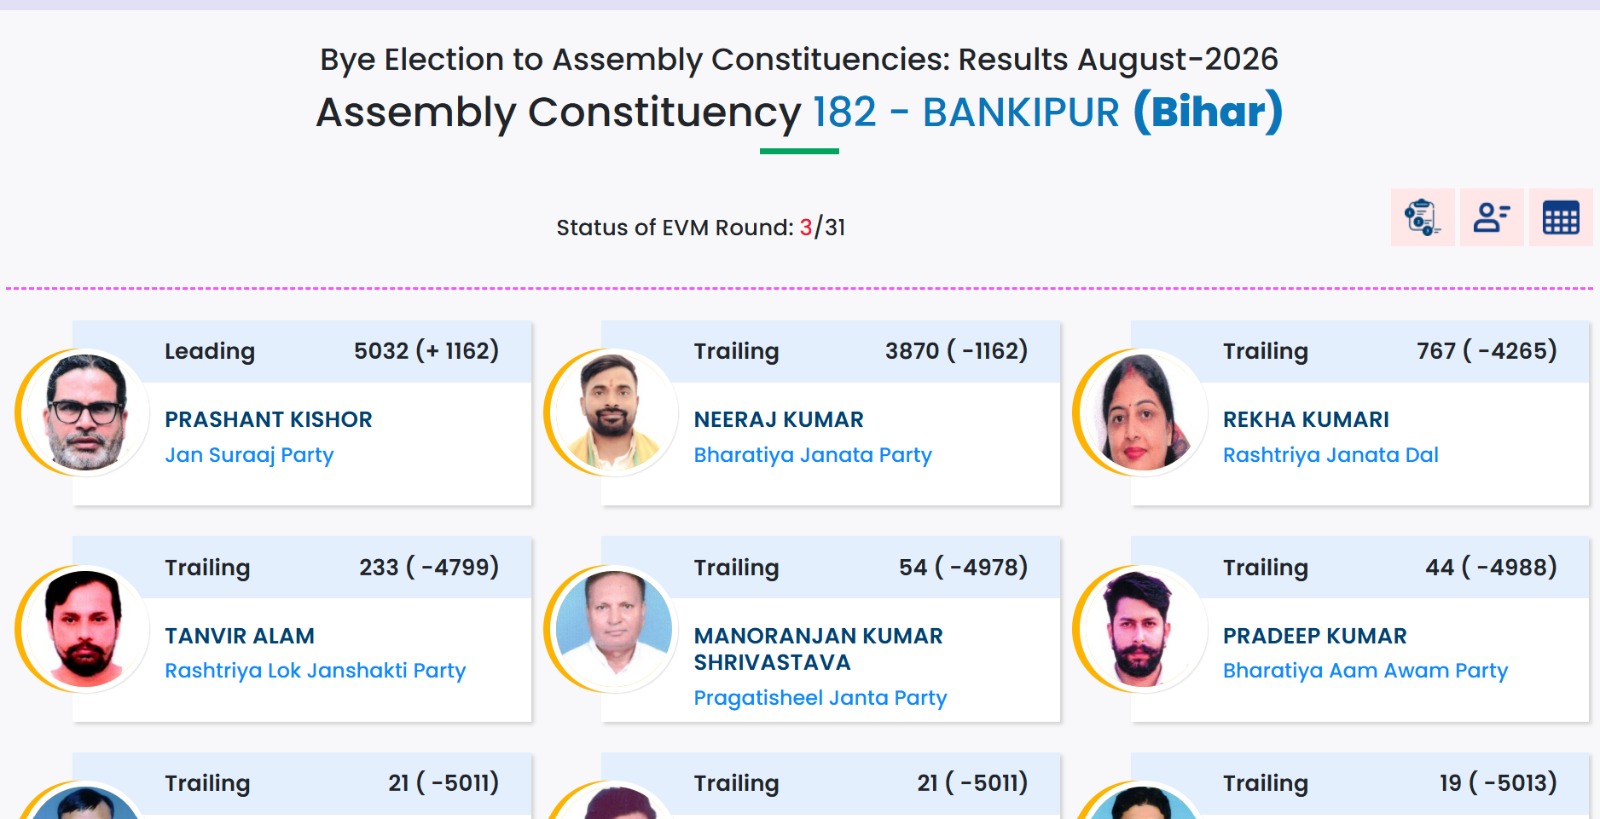
Task: Select the PRASHANT KISHOR name
Action: point(268,419)
